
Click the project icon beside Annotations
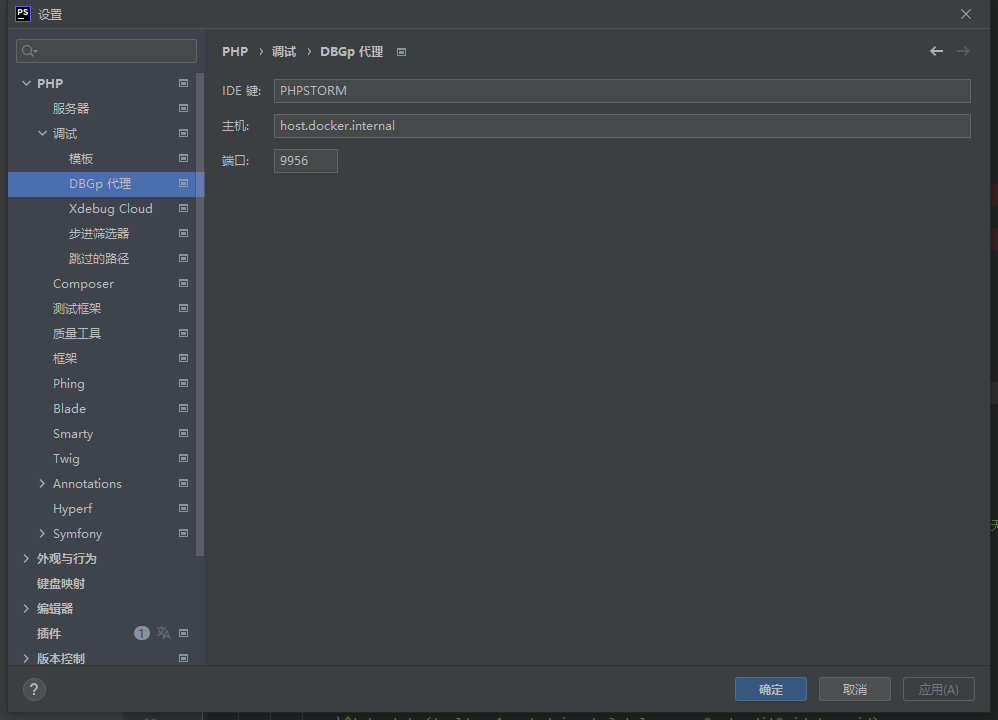[183, 483]
